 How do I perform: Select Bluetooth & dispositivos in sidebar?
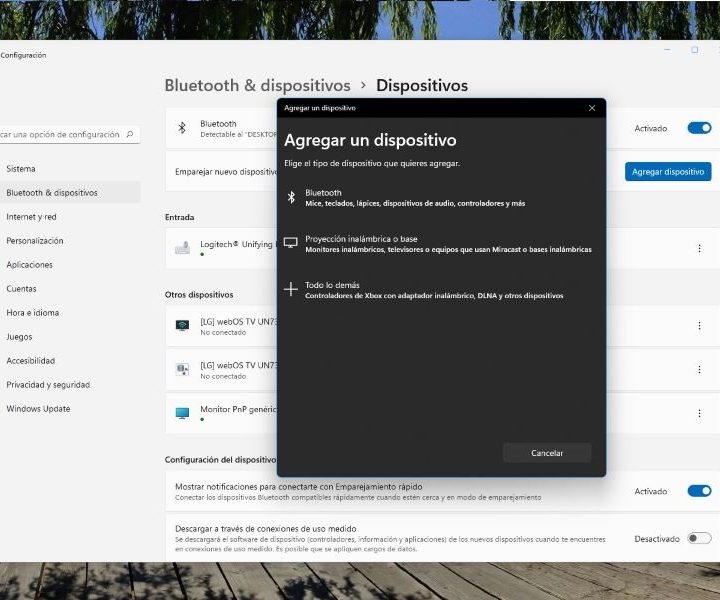(x=70, y=193)
